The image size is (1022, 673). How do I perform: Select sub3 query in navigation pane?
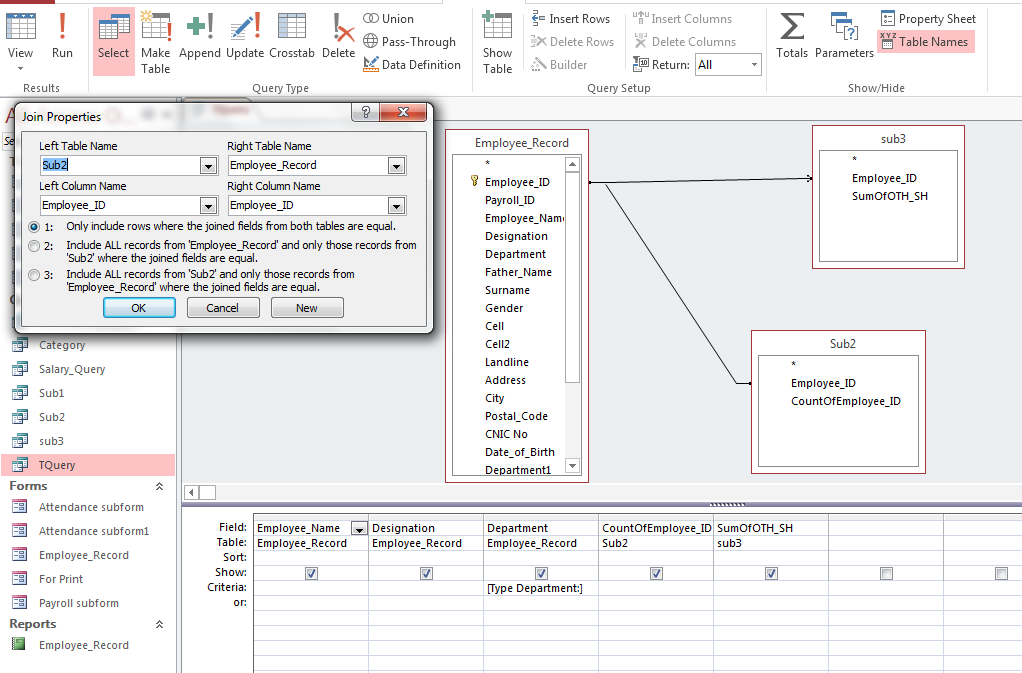(x=51, y=441)
